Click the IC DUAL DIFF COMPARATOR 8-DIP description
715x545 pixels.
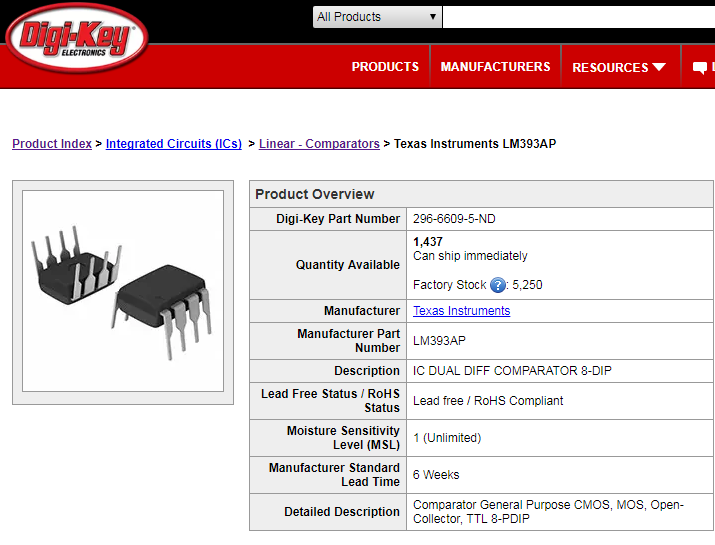512,371
